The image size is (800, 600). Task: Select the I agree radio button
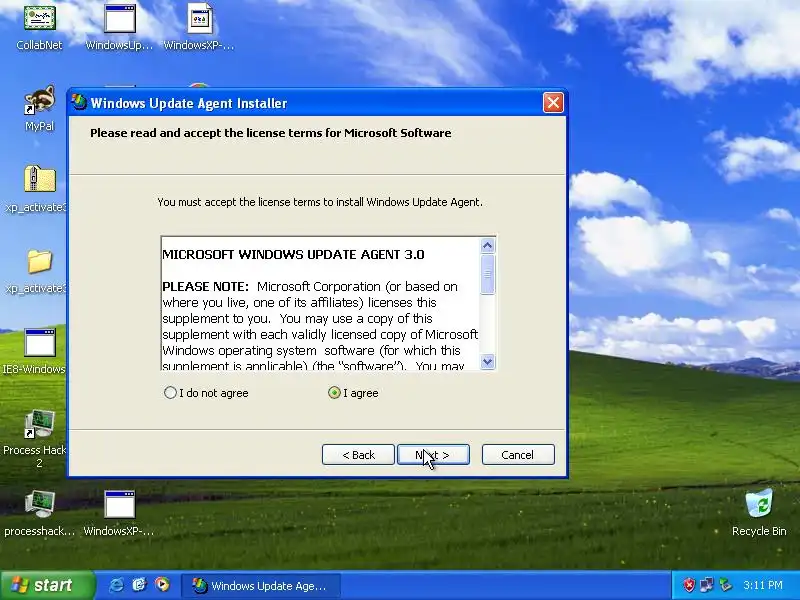(334, 393)
